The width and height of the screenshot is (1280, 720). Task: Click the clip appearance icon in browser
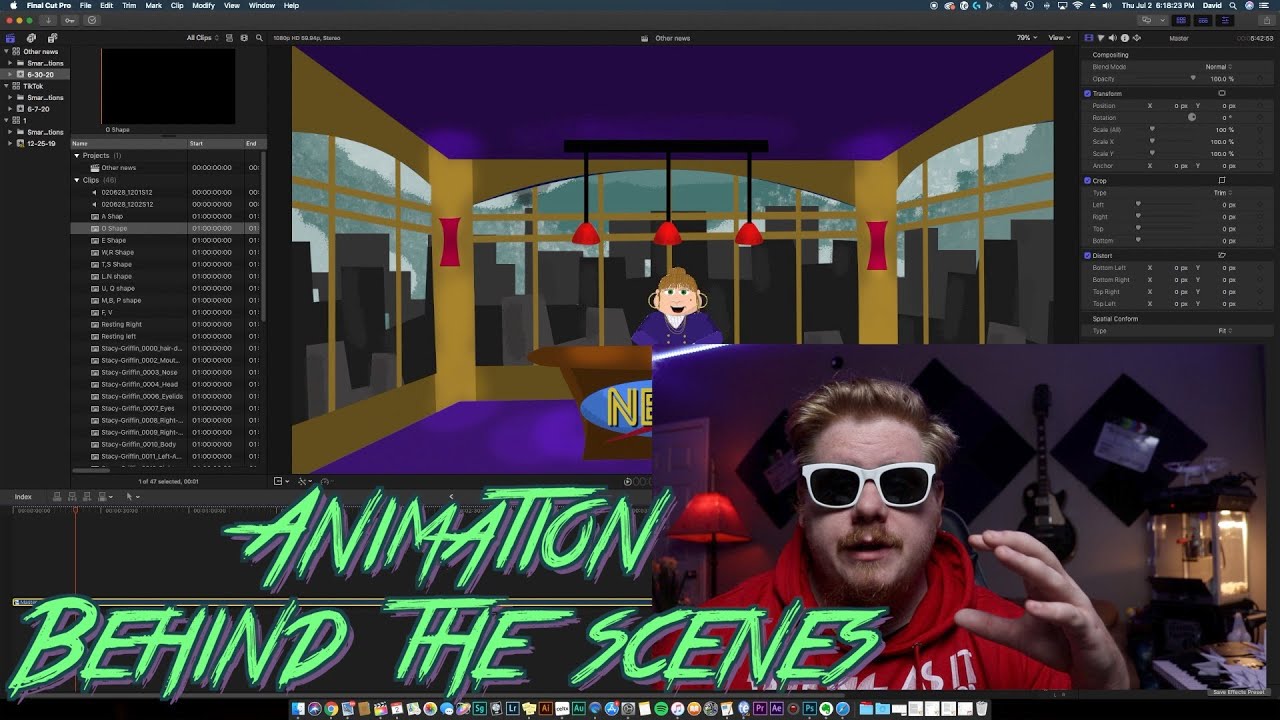pos(244,38)
